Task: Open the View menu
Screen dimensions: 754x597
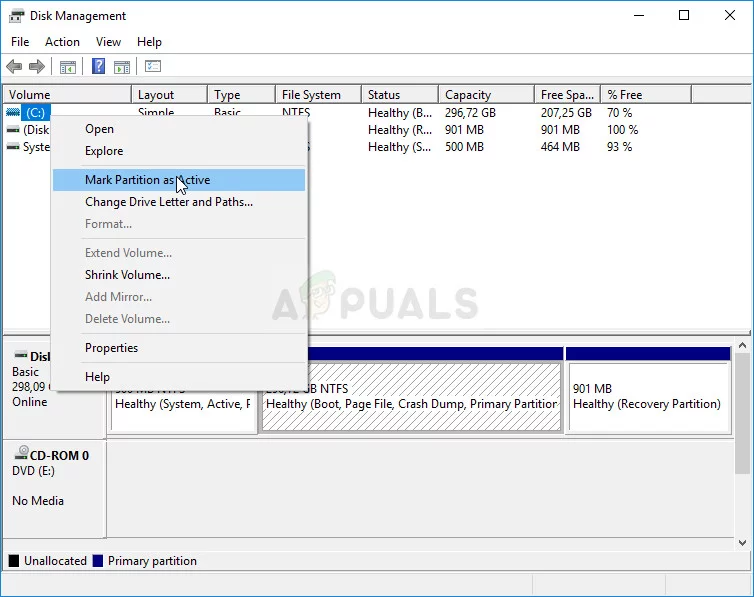Action: 108,42
